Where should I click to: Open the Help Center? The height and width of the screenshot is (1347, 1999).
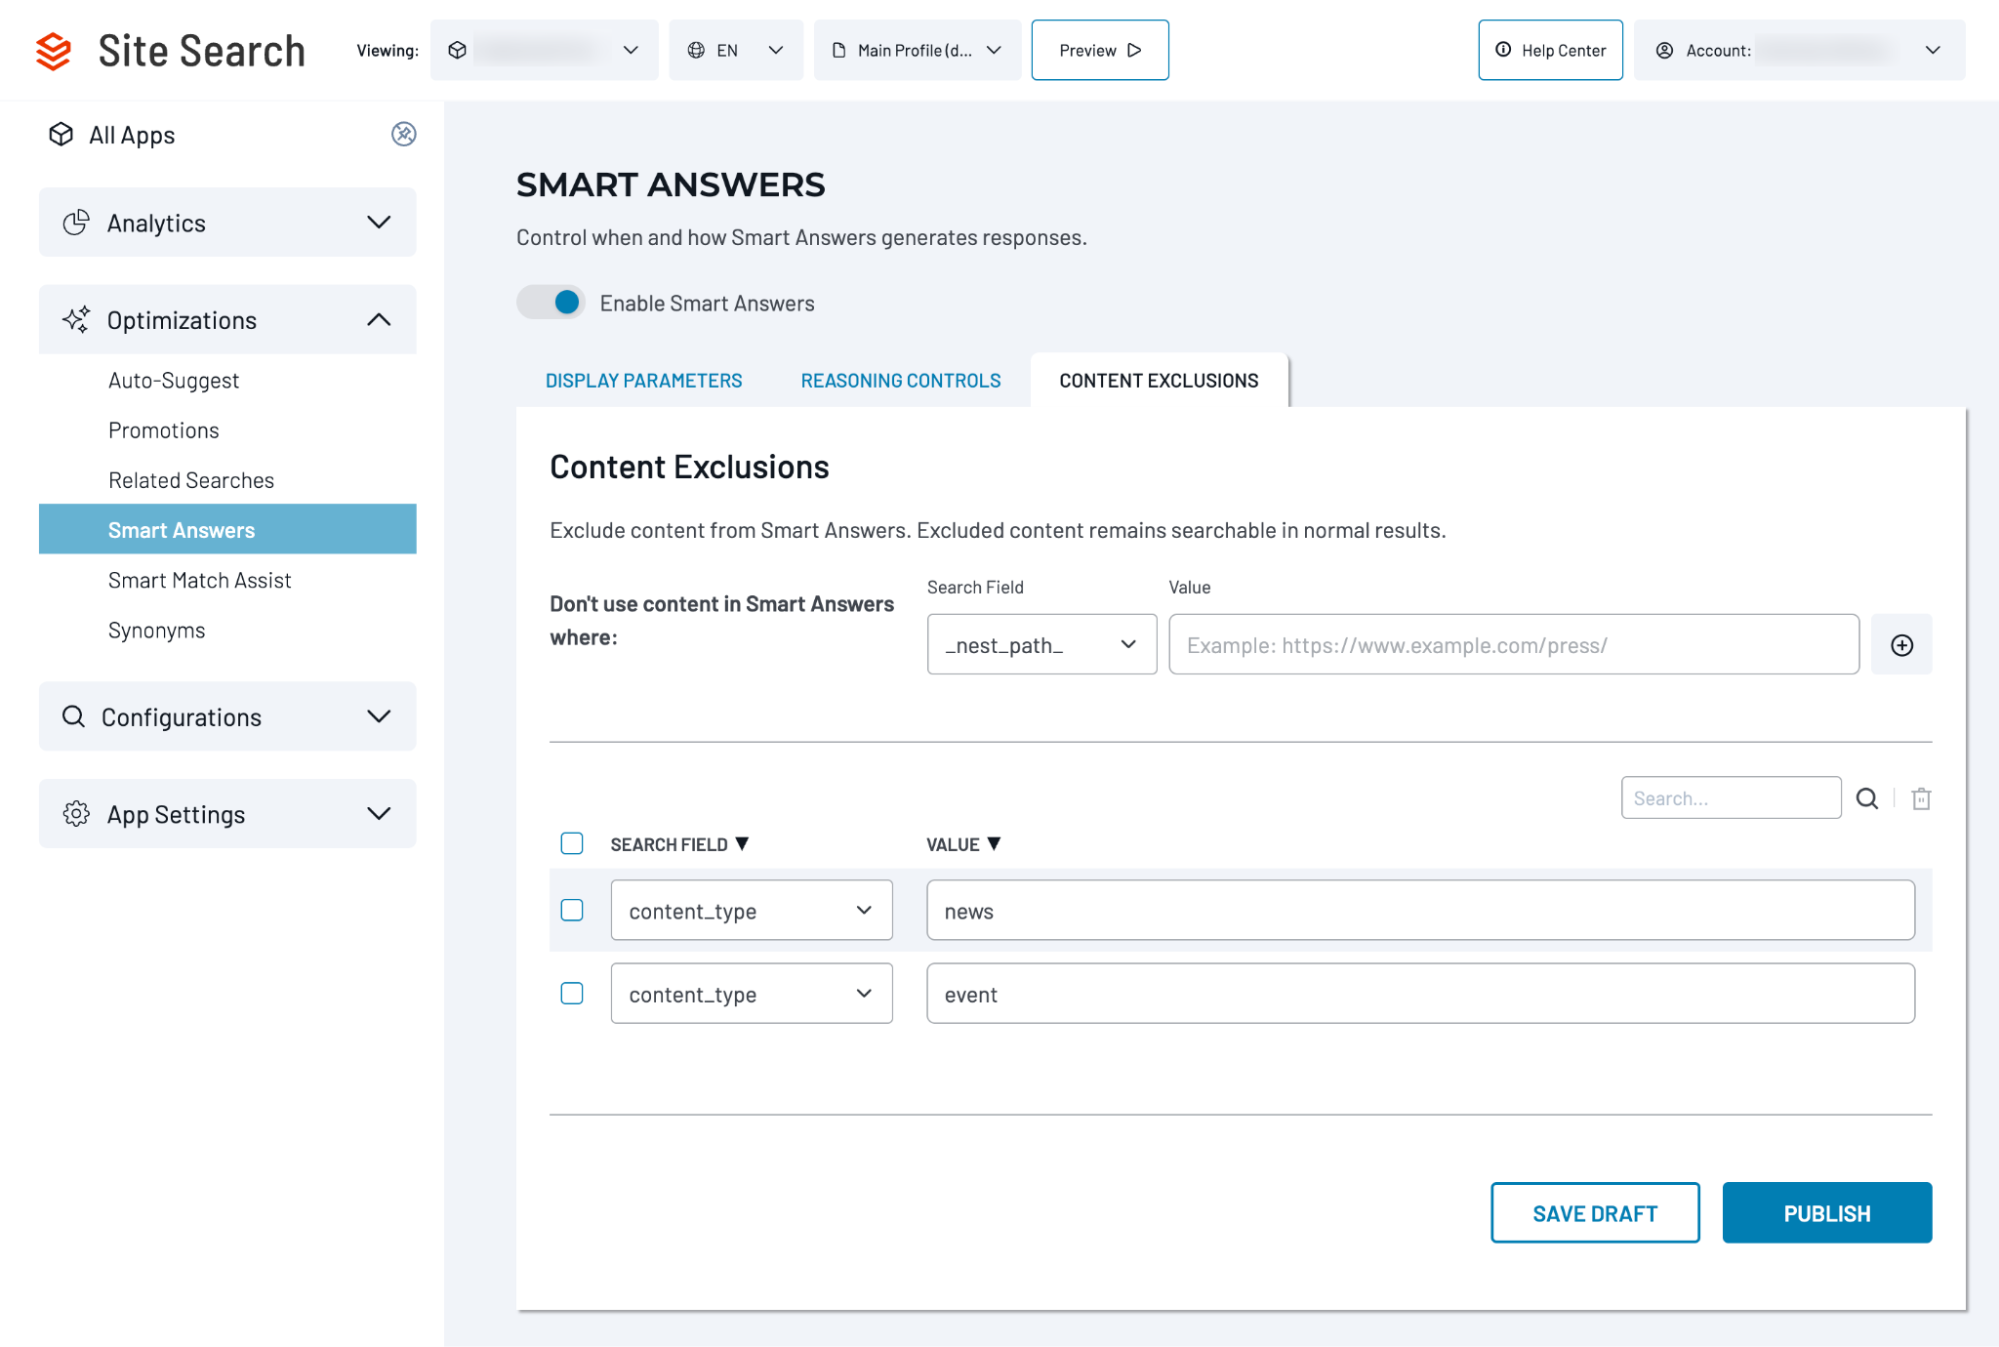click(x=1550, y=50)
